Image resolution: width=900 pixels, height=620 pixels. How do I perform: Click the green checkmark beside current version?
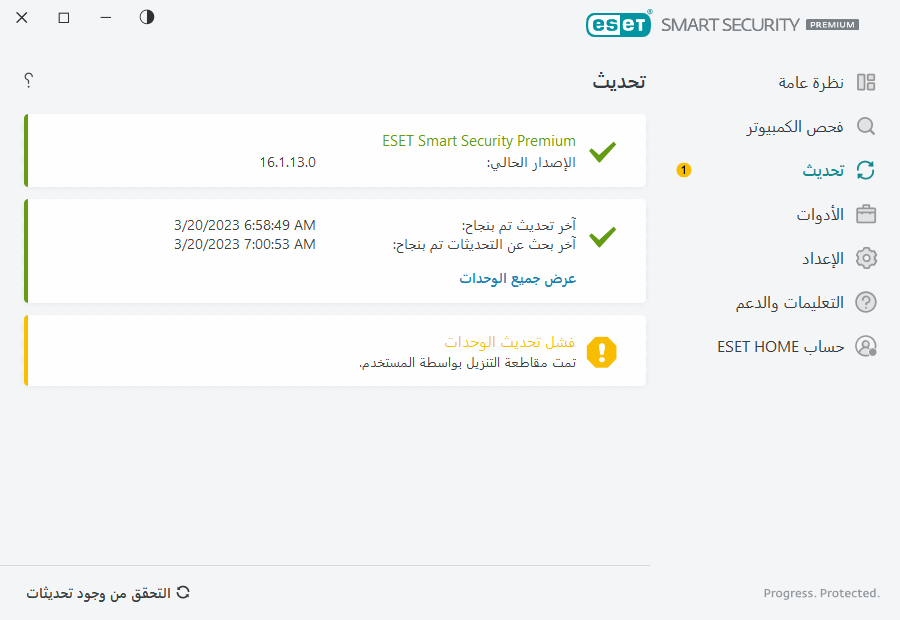coord(602,152)
